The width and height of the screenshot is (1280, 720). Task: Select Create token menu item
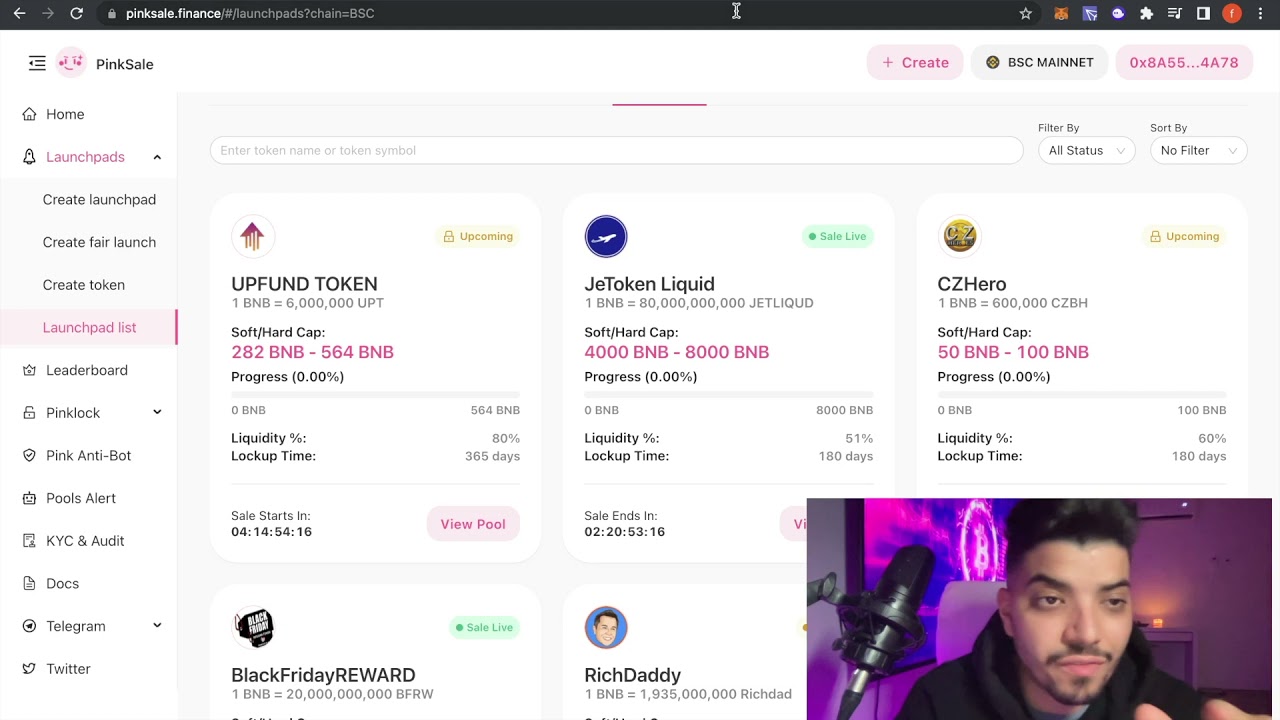[x=84, y=285]
